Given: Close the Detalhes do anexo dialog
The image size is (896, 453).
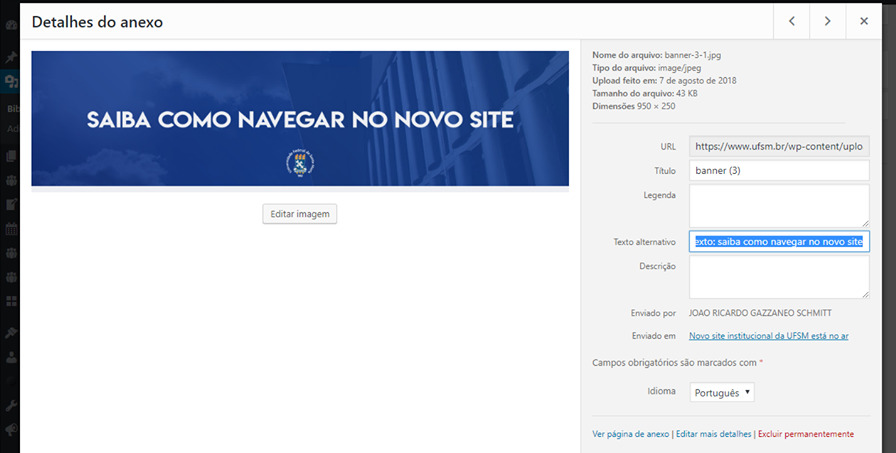Looking at the screenshot, I should 863,21.
